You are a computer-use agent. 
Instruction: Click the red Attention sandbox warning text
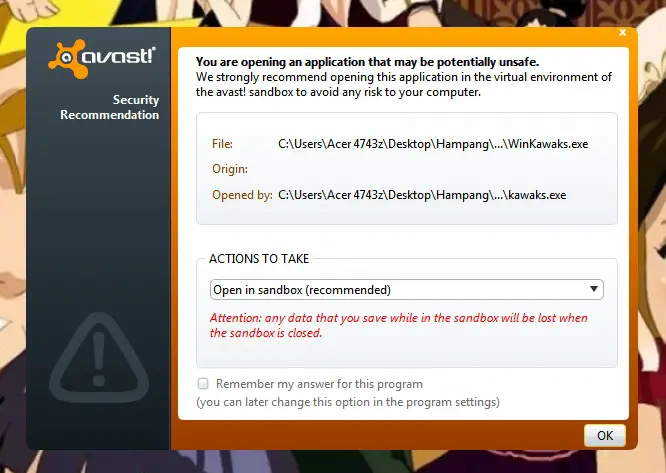(398, 325)
